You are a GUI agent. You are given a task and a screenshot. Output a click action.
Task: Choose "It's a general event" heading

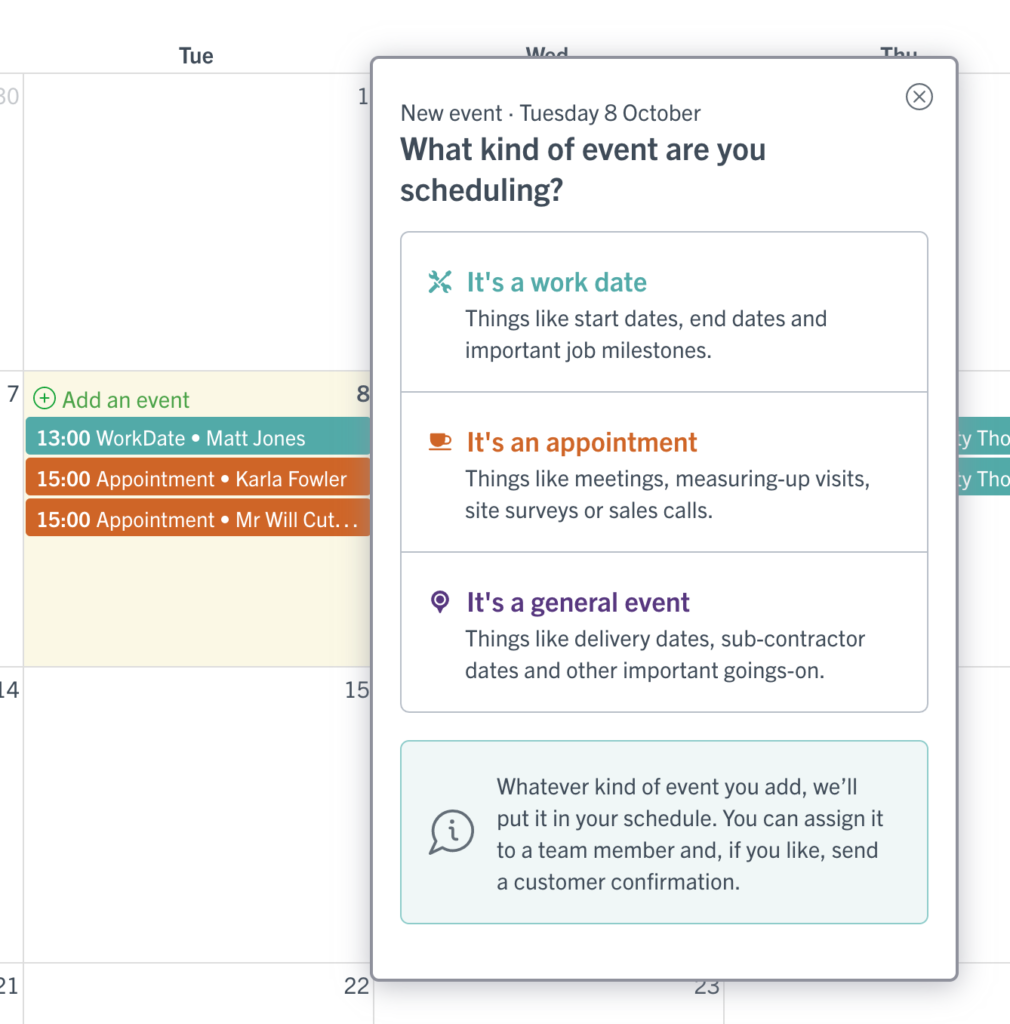(578, 602)
